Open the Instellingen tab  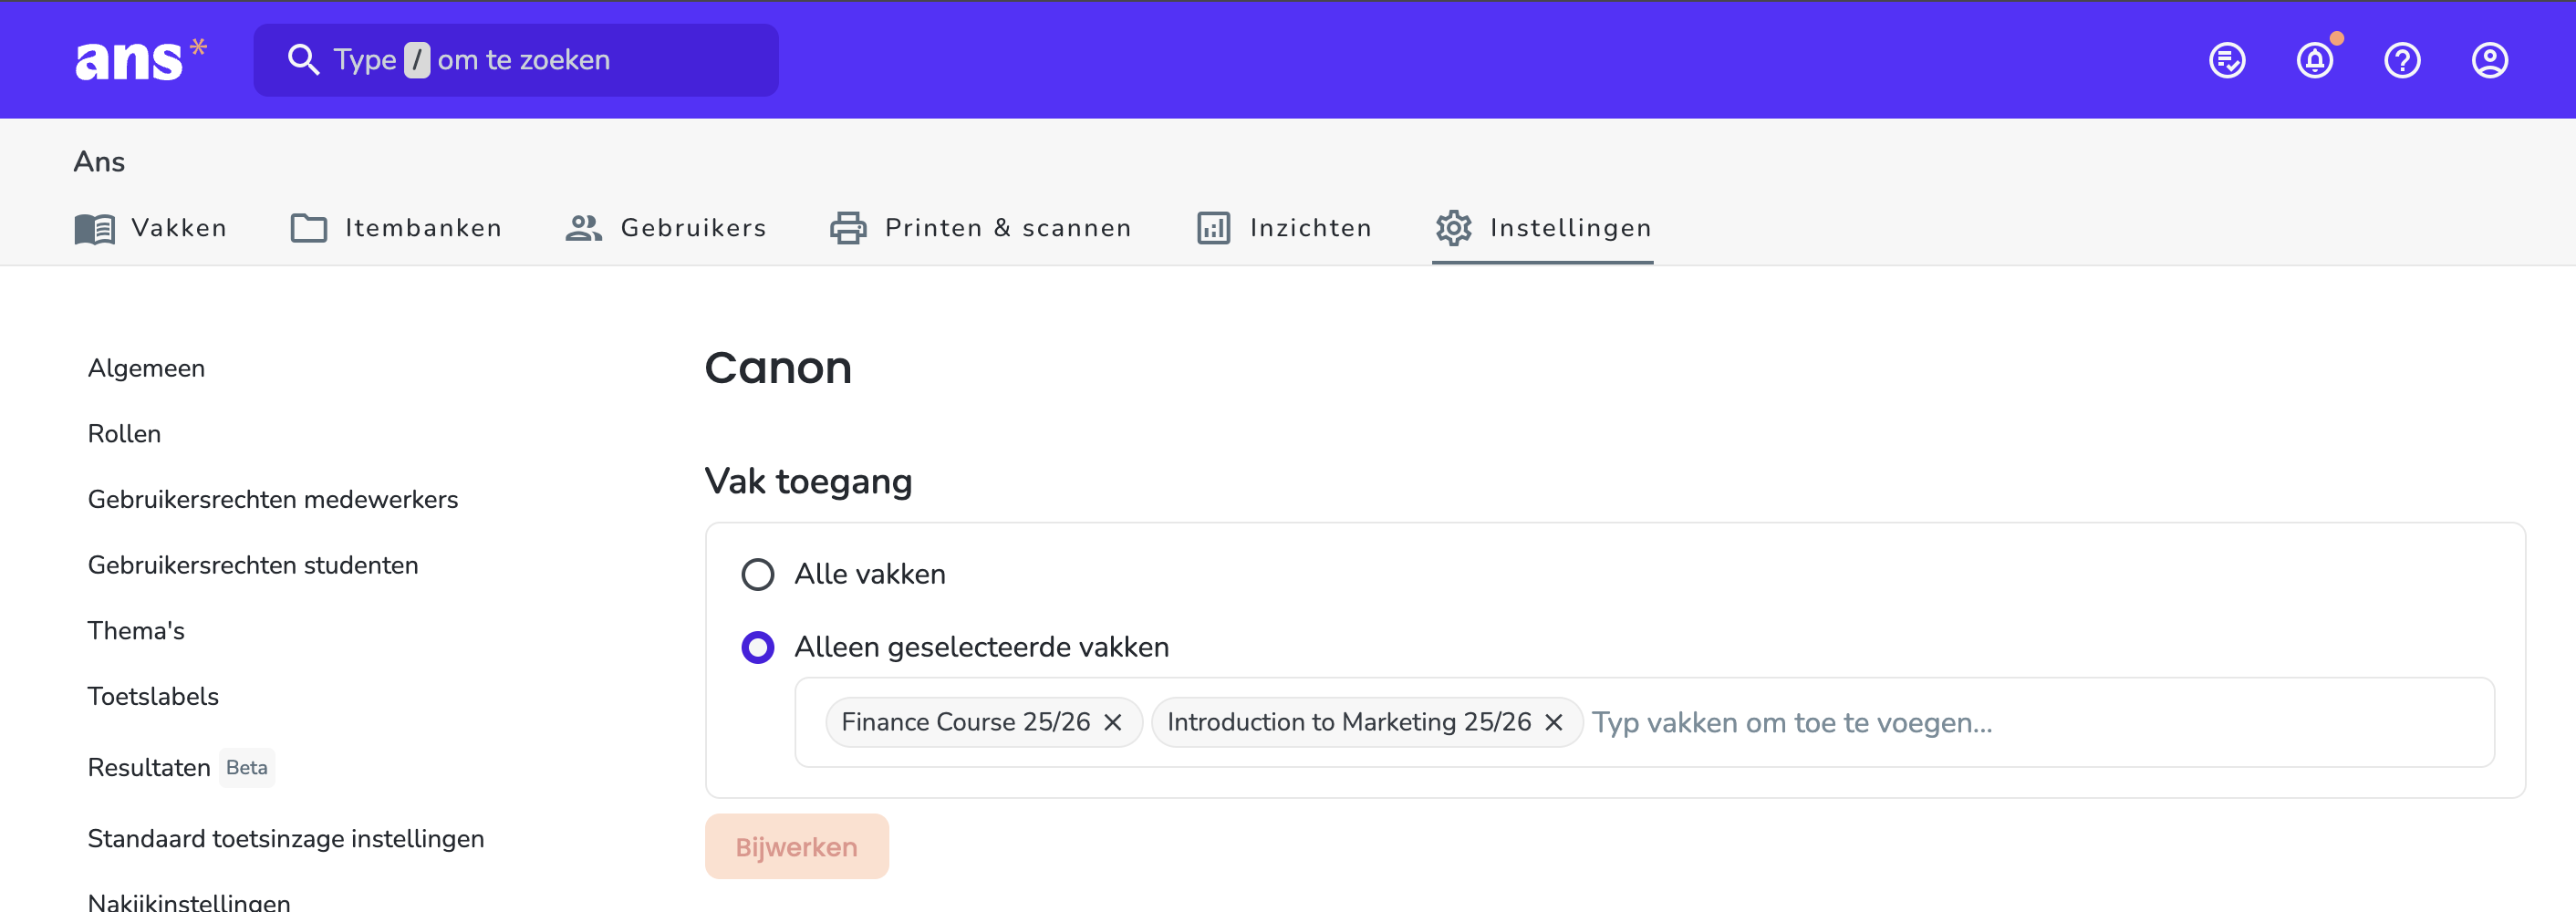click(x=1543, y=229)
